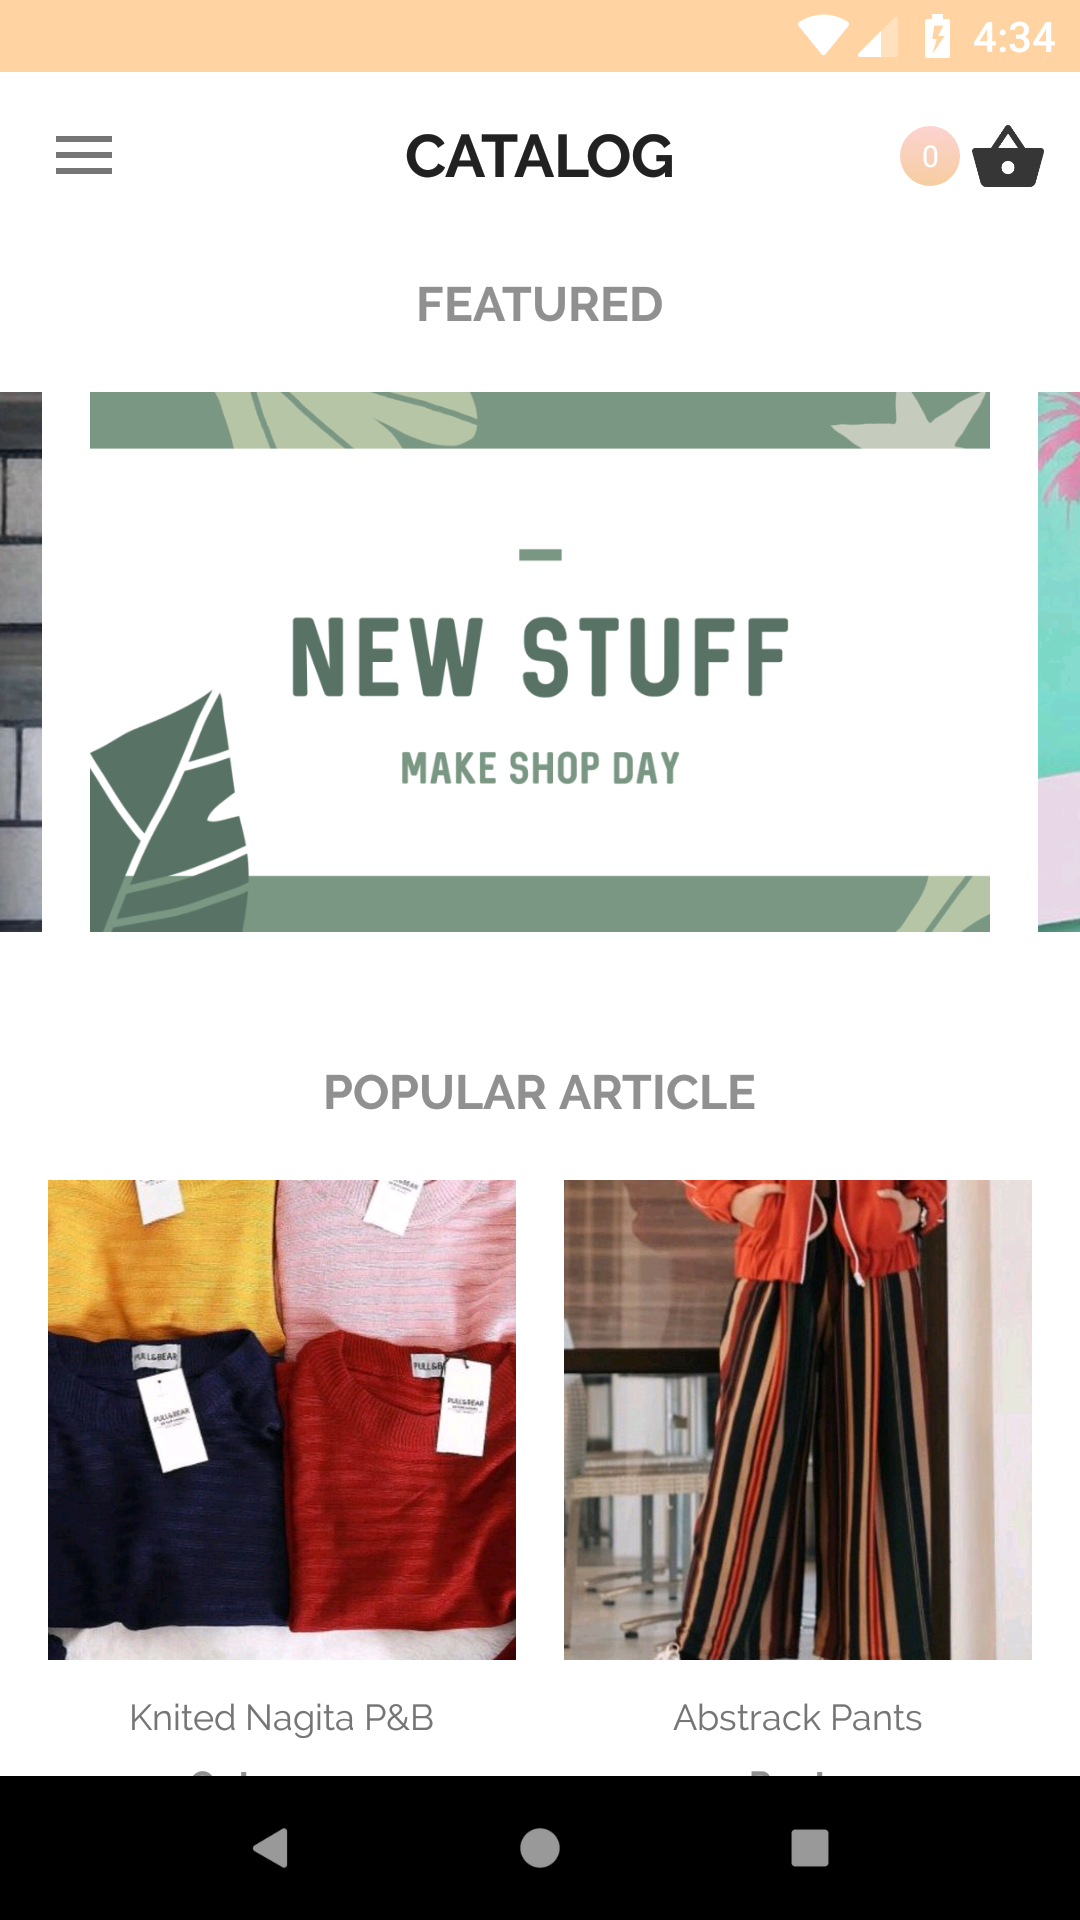Viewport: 1080px width, 1920px height.
Task: Tap the clock showing 4:34
Action: 1014,38
